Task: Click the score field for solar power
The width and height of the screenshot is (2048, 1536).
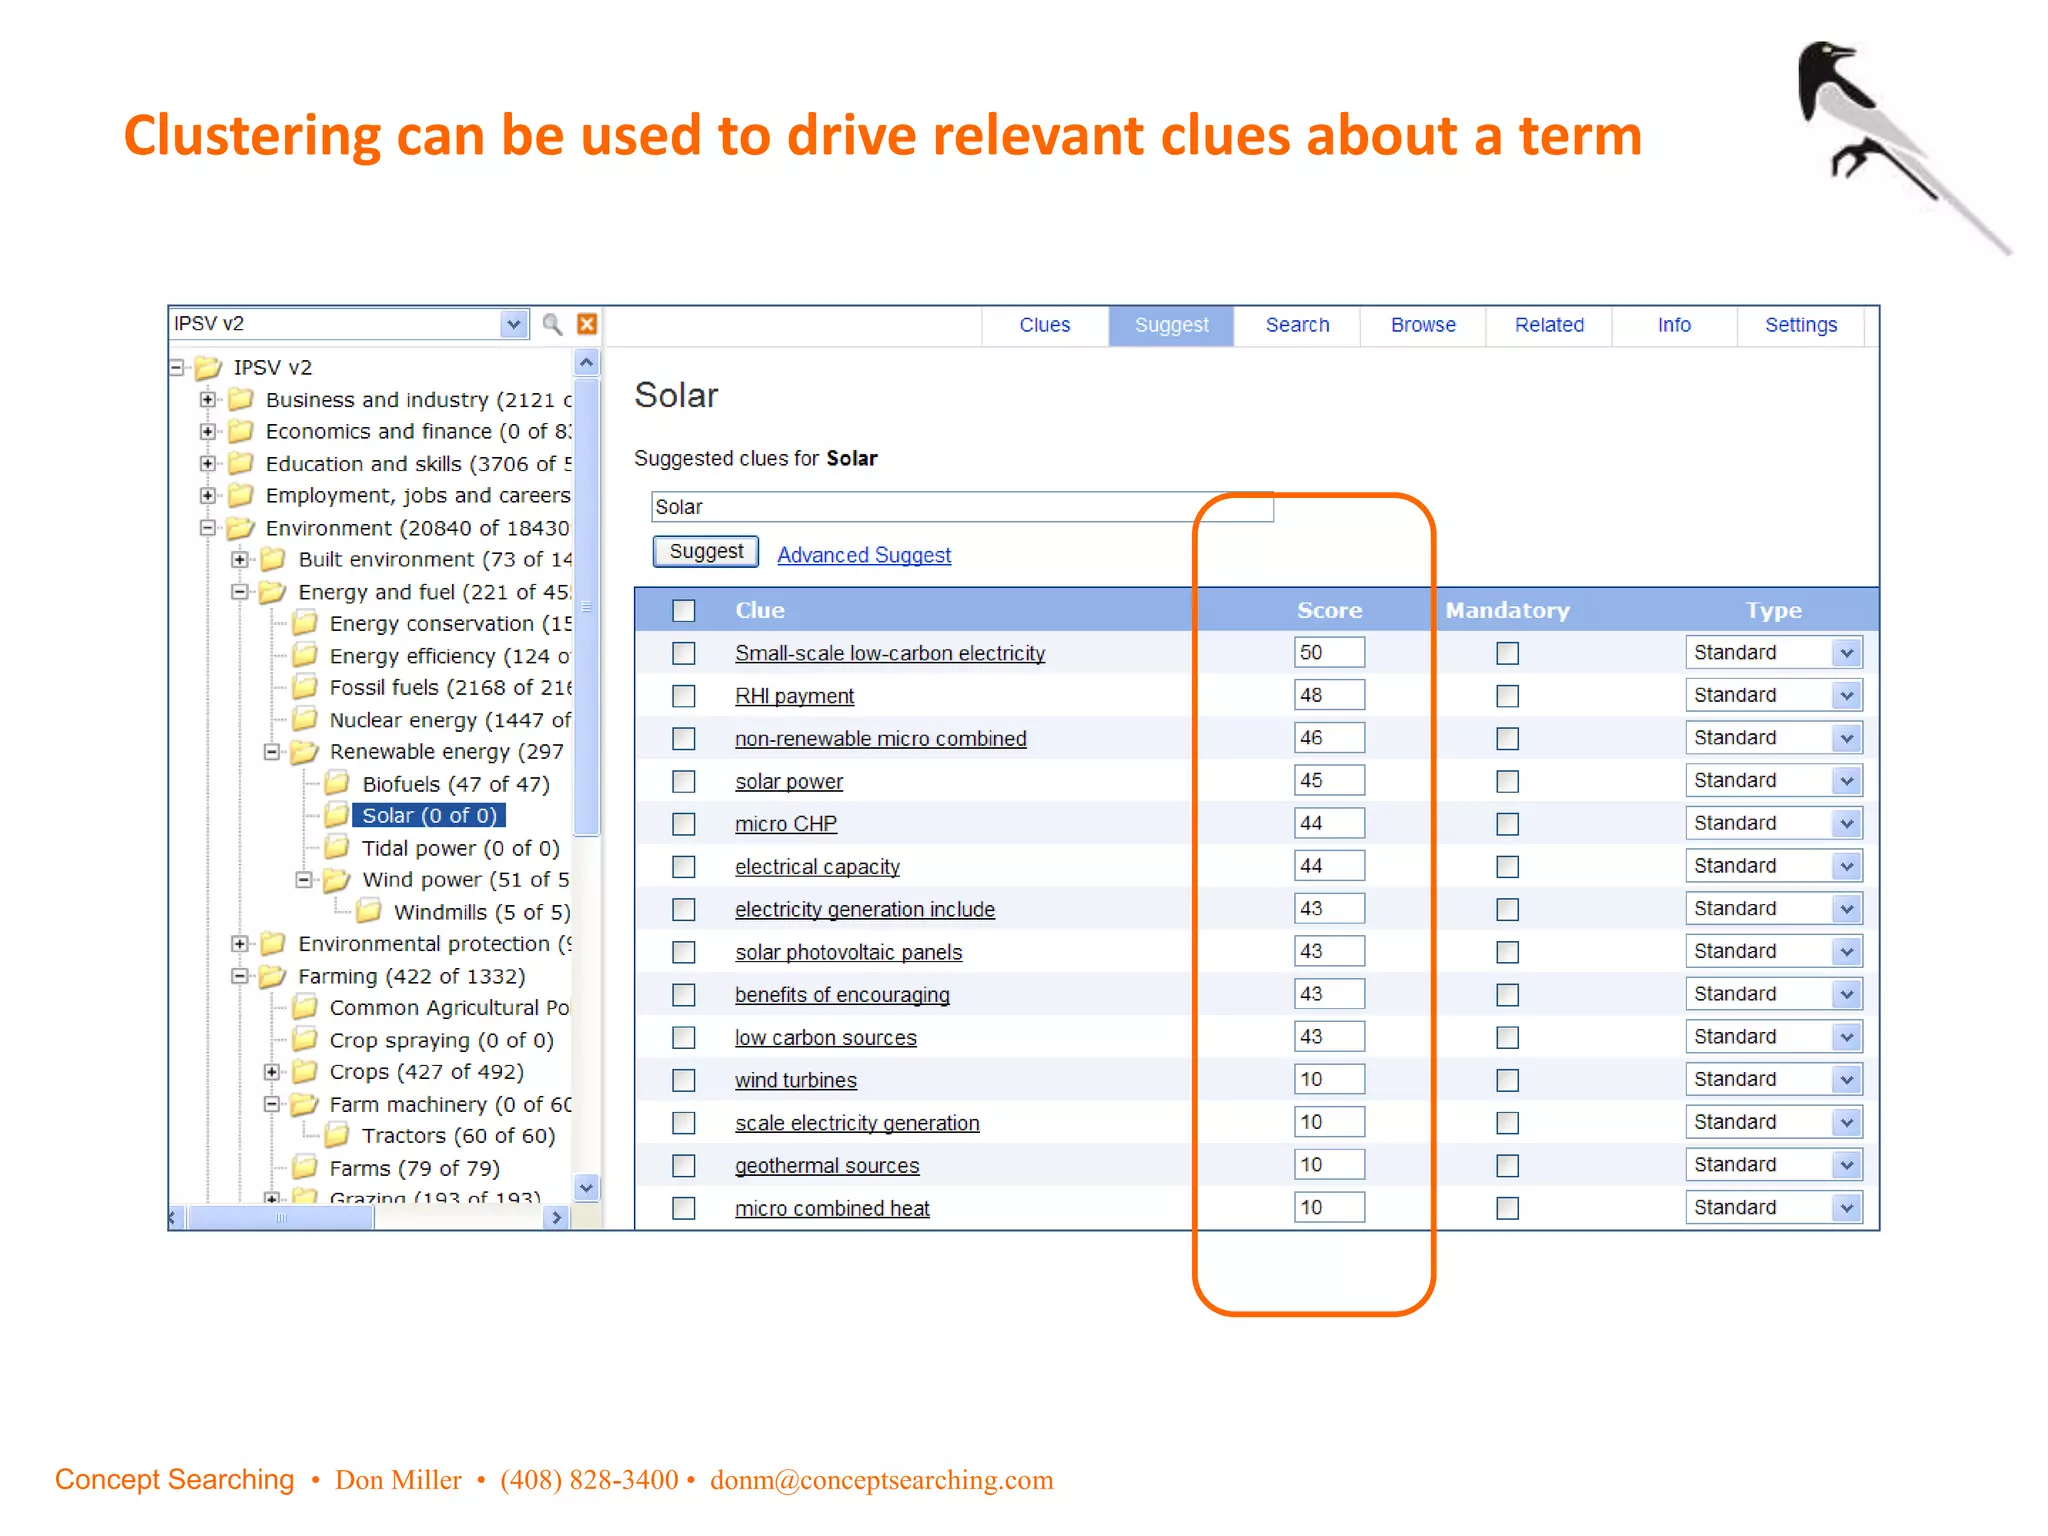Action: [1329, 780]
